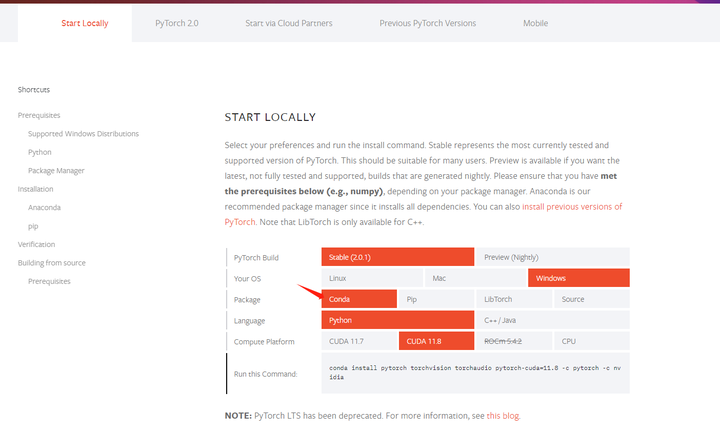
Task: Jump to Prerequisites in the Shortcuts sidebar
Action: coord(38,115)
